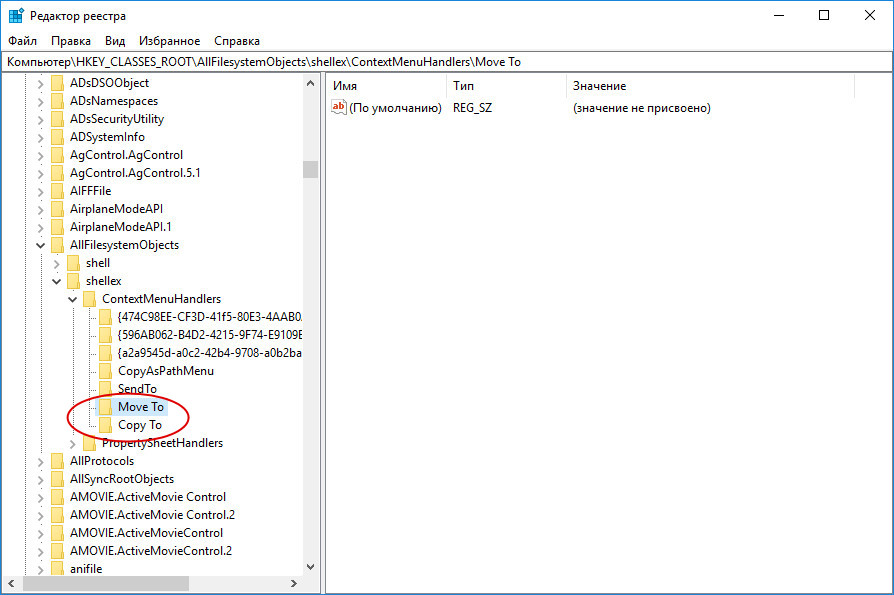
Task: Select the ADsSecurityUtility key
Action: point(117,119)
